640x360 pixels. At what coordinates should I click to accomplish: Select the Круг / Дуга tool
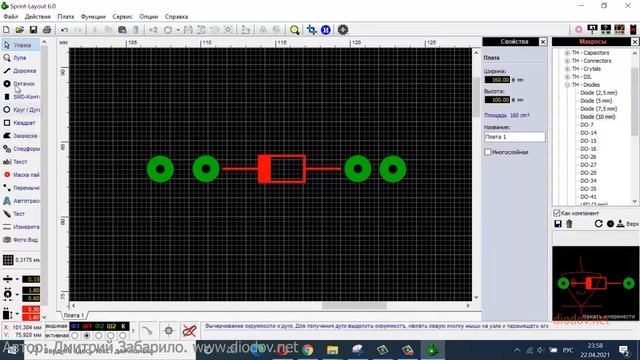20,110
